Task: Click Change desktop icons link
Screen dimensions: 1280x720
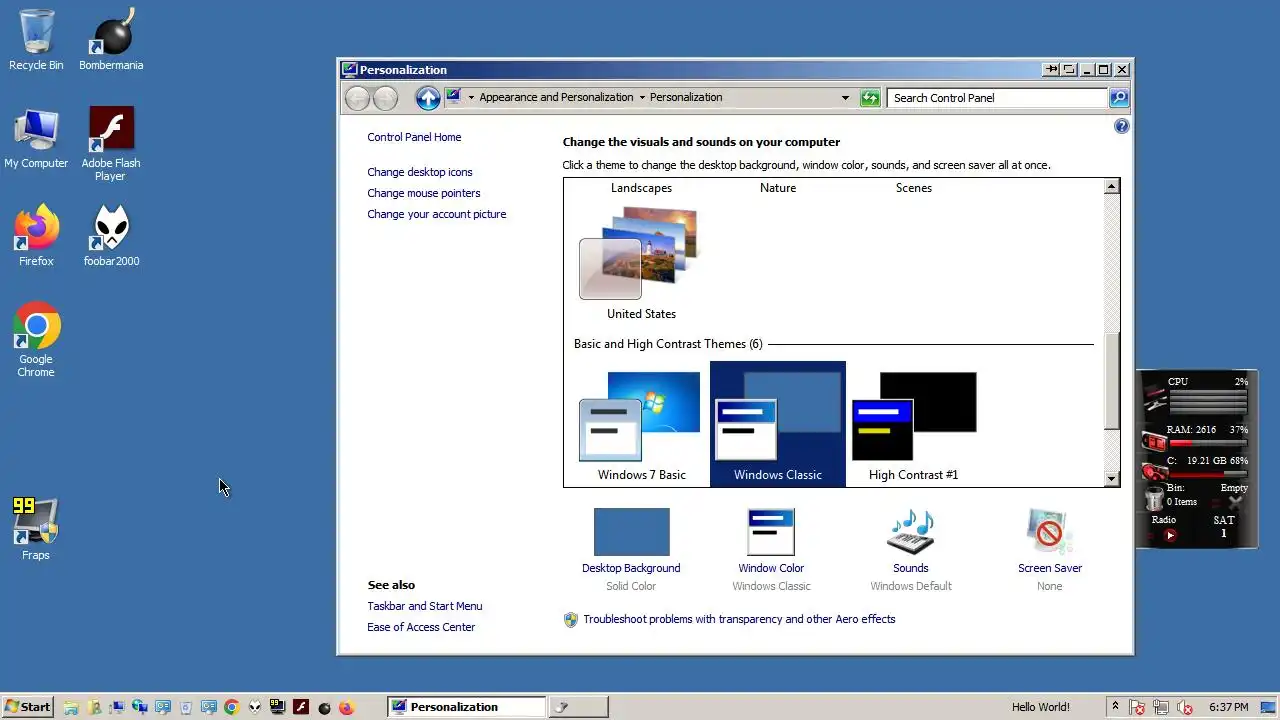Action: click(x=420, y=172)
